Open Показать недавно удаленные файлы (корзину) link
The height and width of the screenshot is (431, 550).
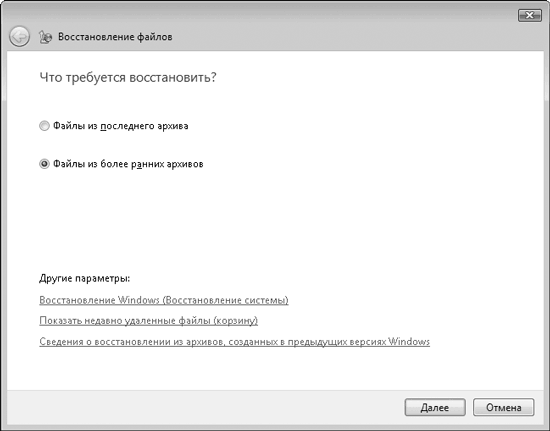(x=148, y=321)
